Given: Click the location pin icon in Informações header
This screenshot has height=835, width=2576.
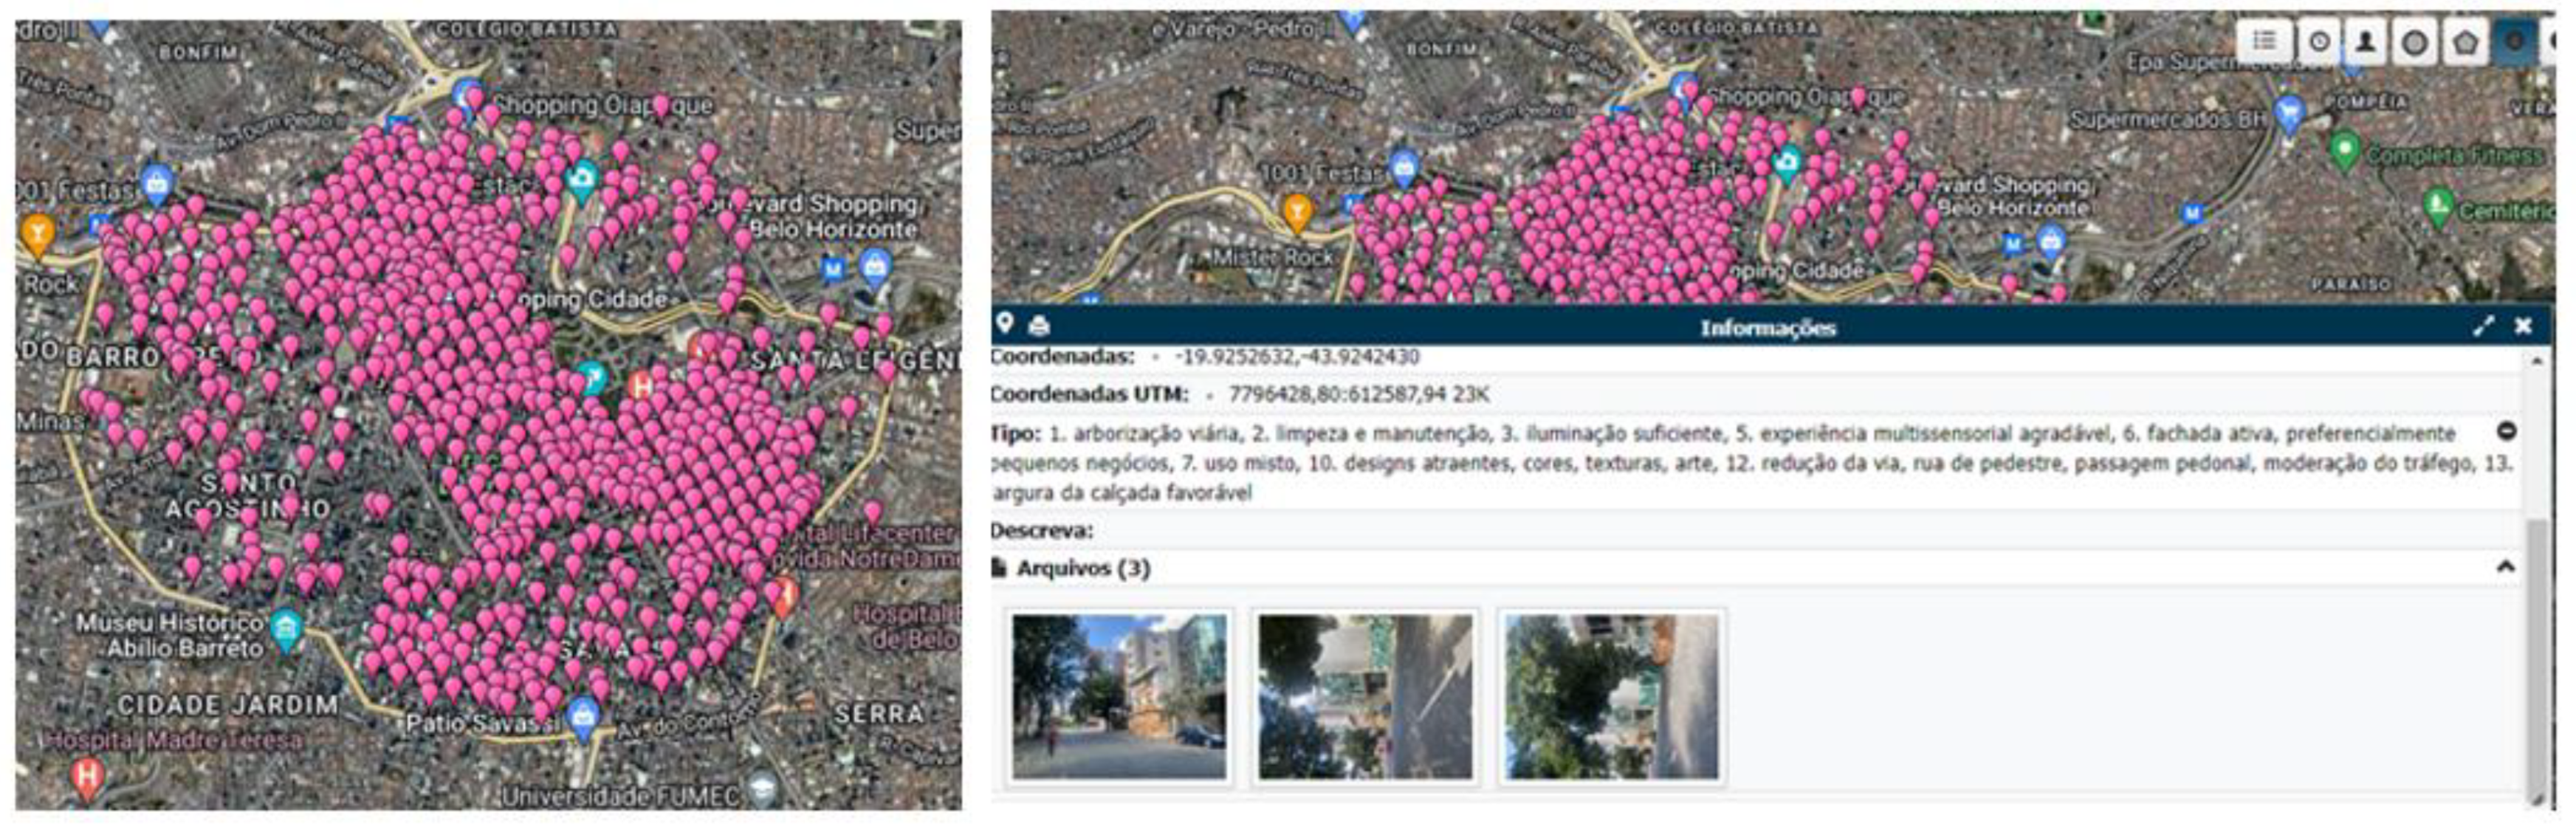Looking at the screenshot, I should [1005, 323].
